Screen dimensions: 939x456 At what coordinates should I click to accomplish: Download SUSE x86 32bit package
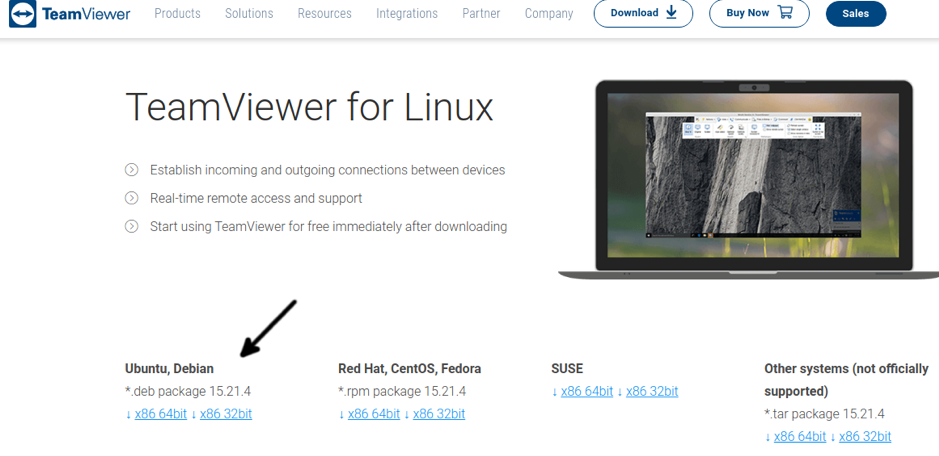pyautogui.click(x=652, y=391)
